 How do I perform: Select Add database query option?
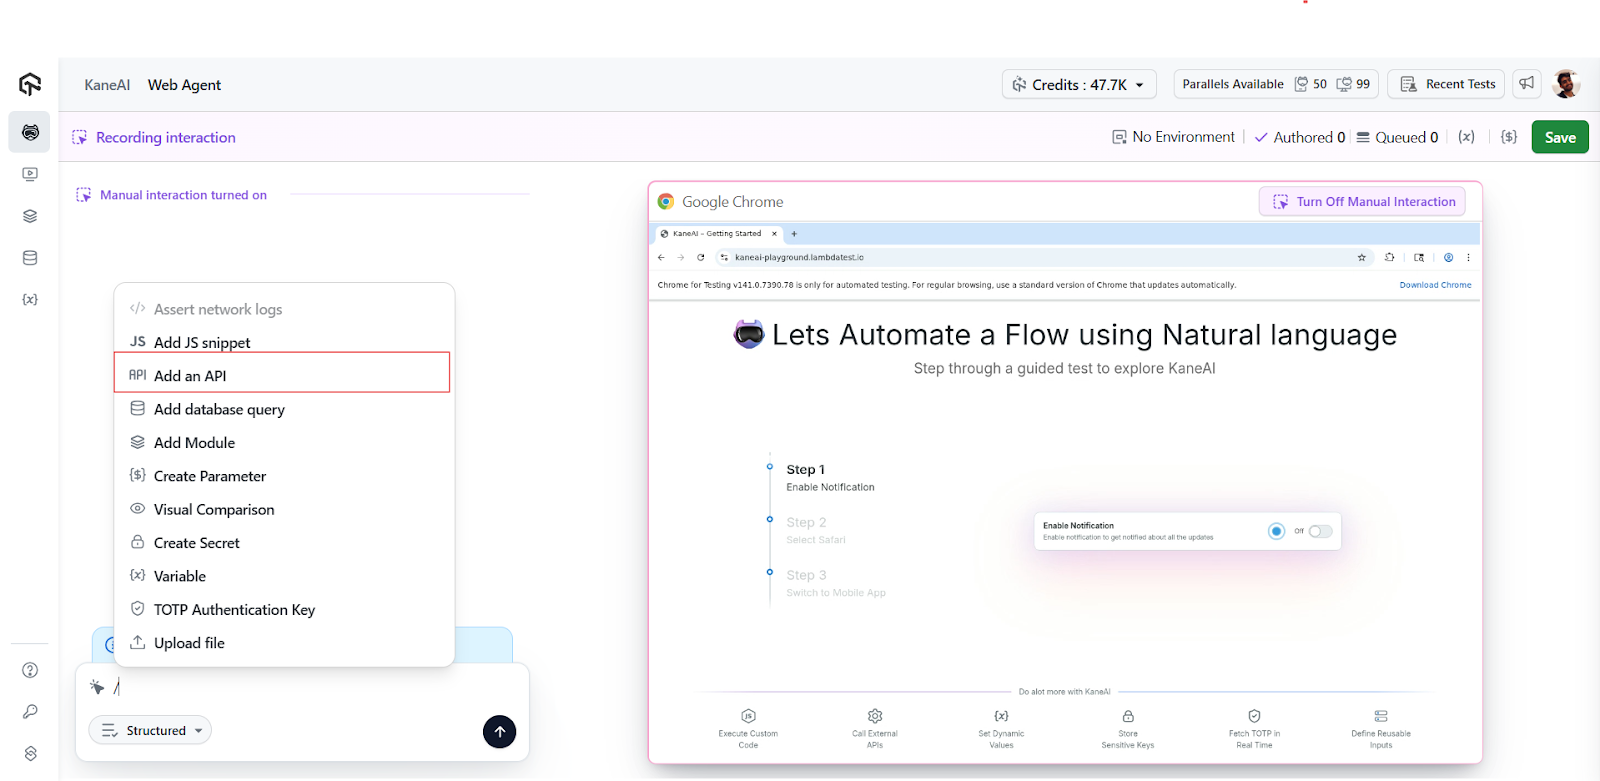pos(219,409)
